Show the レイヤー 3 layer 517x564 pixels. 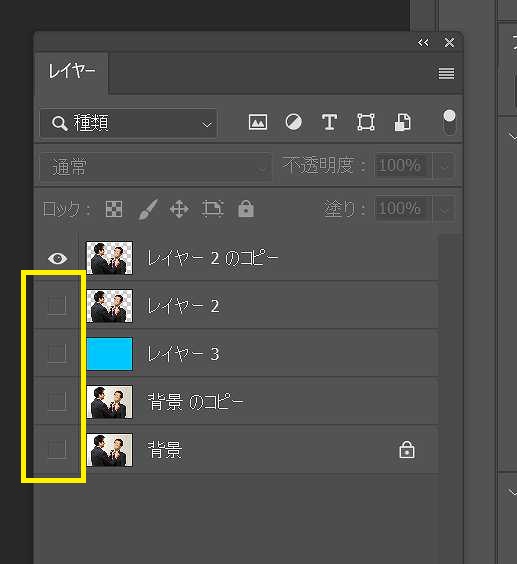click(x=57, y=354)
